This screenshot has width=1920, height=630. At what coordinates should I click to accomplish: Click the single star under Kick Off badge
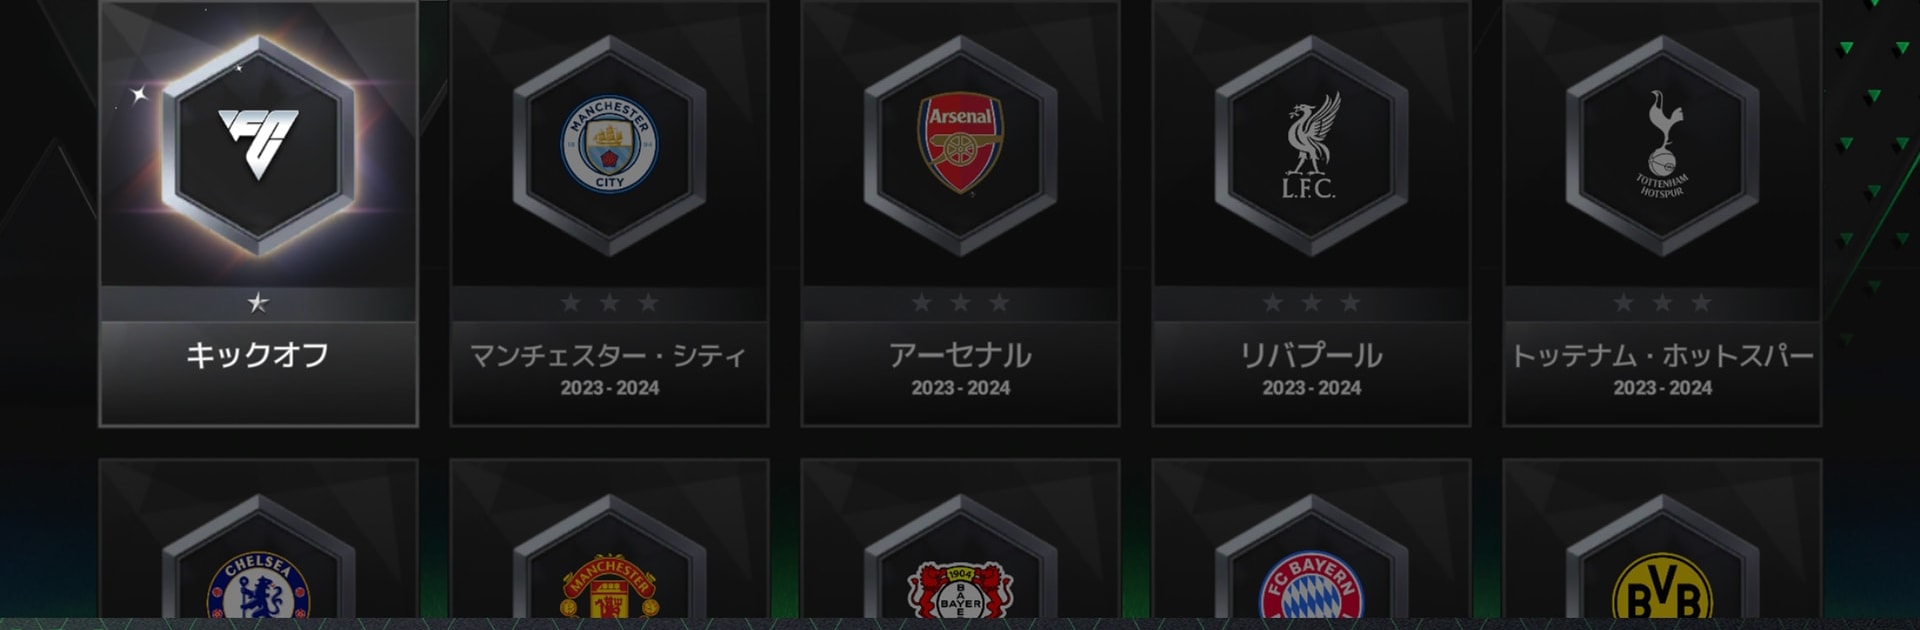tap(258, 302)
